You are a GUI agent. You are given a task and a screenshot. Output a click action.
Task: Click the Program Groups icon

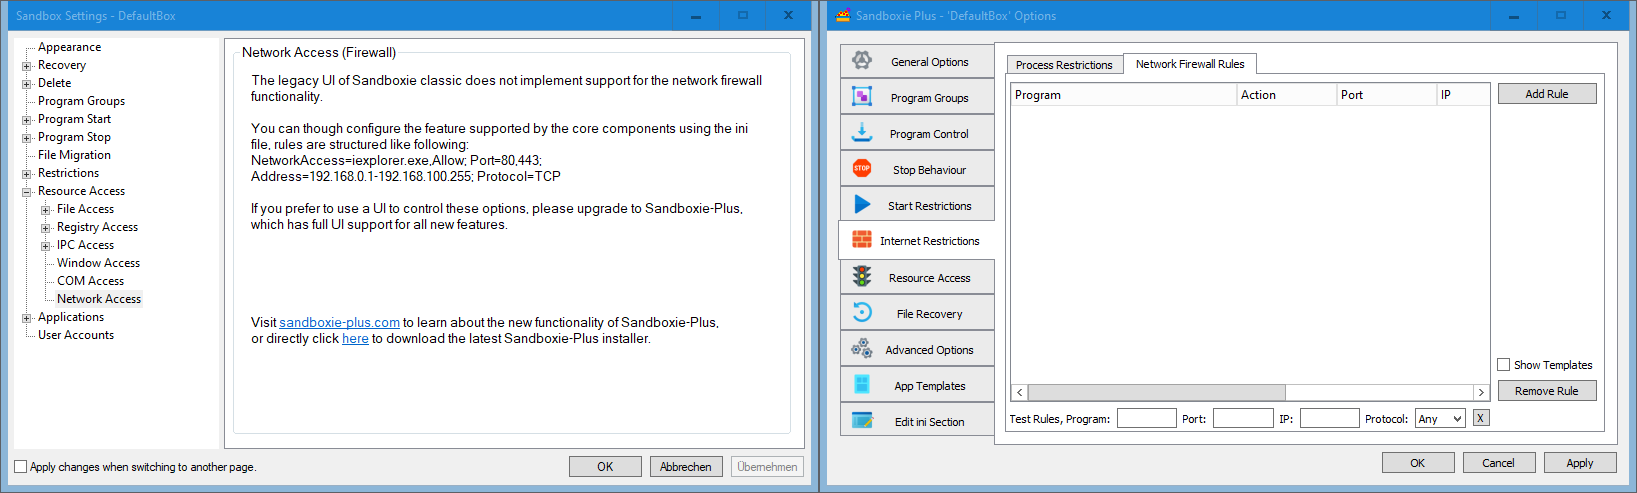861,97
